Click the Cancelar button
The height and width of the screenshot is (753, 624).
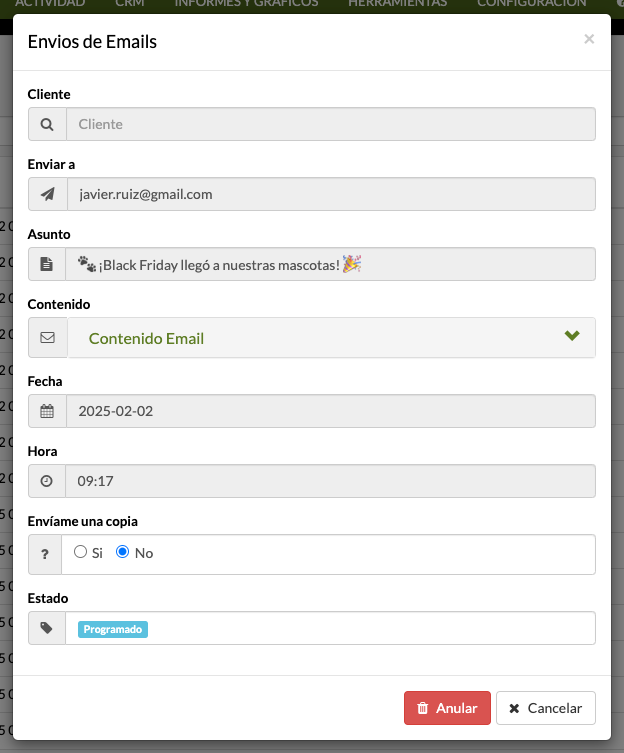coord(546,708)
